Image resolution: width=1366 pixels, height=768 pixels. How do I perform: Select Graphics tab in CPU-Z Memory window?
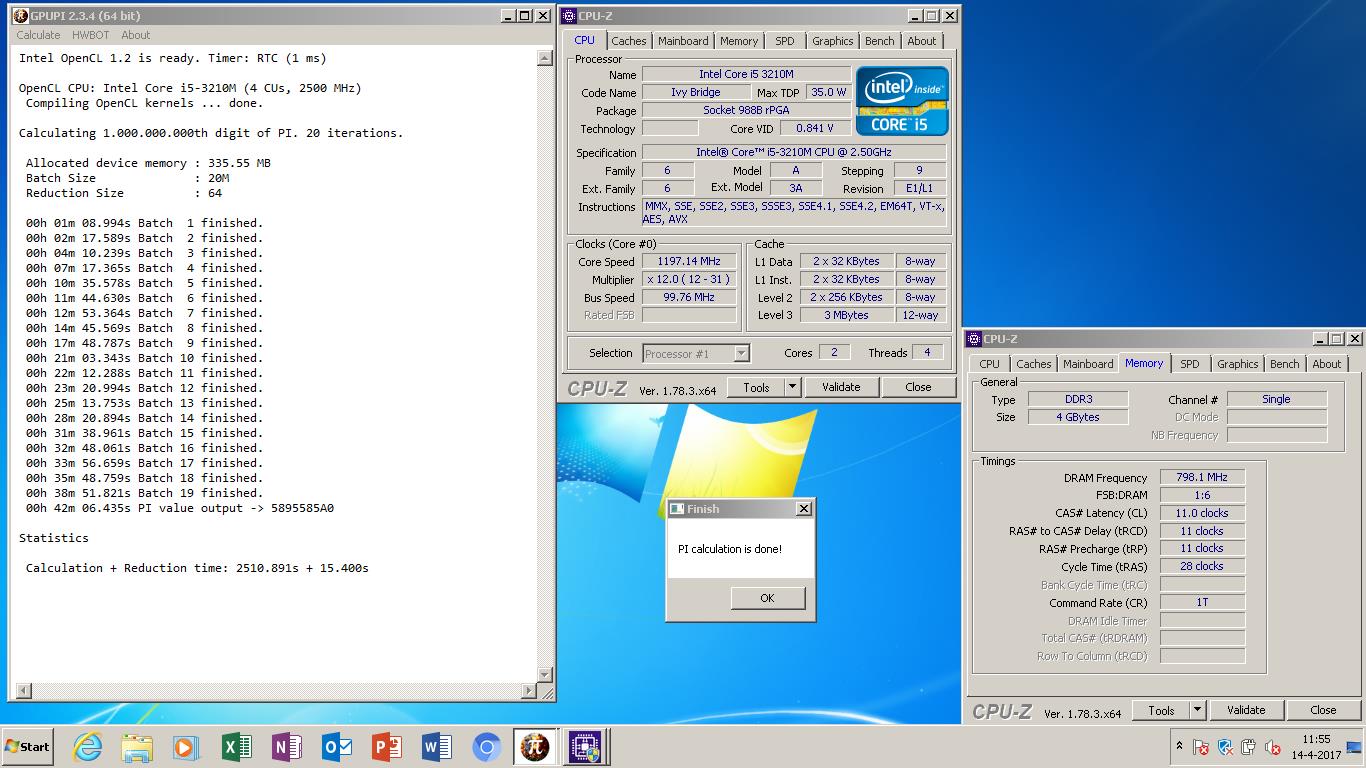click(x=1237, y=364)
